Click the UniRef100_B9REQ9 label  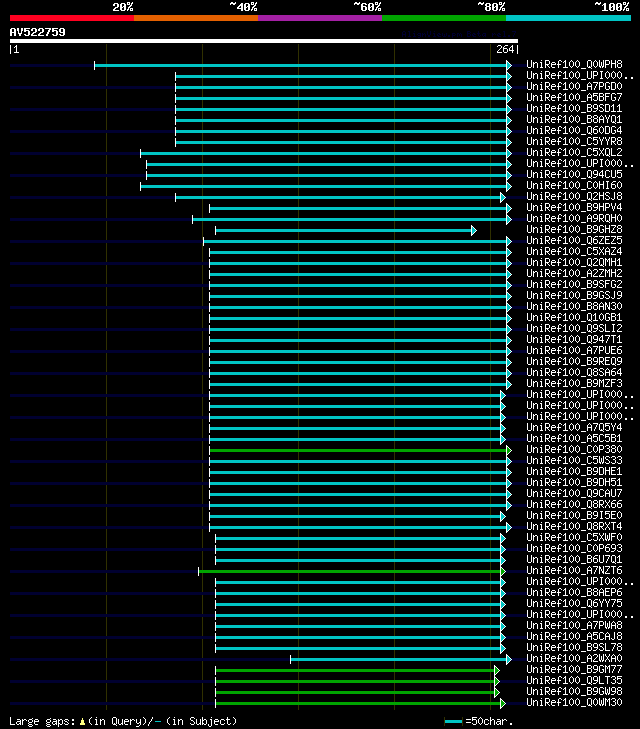(574, 361)
